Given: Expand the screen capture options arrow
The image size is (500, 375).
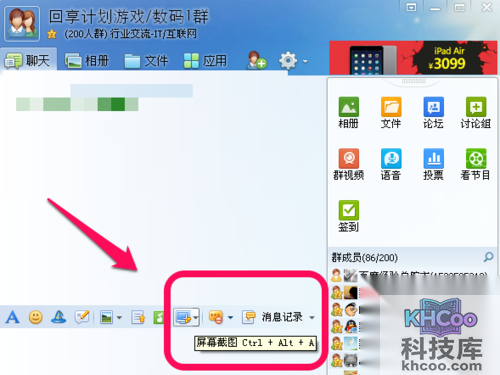Looking at the screenshot, I should pos(196,317).
